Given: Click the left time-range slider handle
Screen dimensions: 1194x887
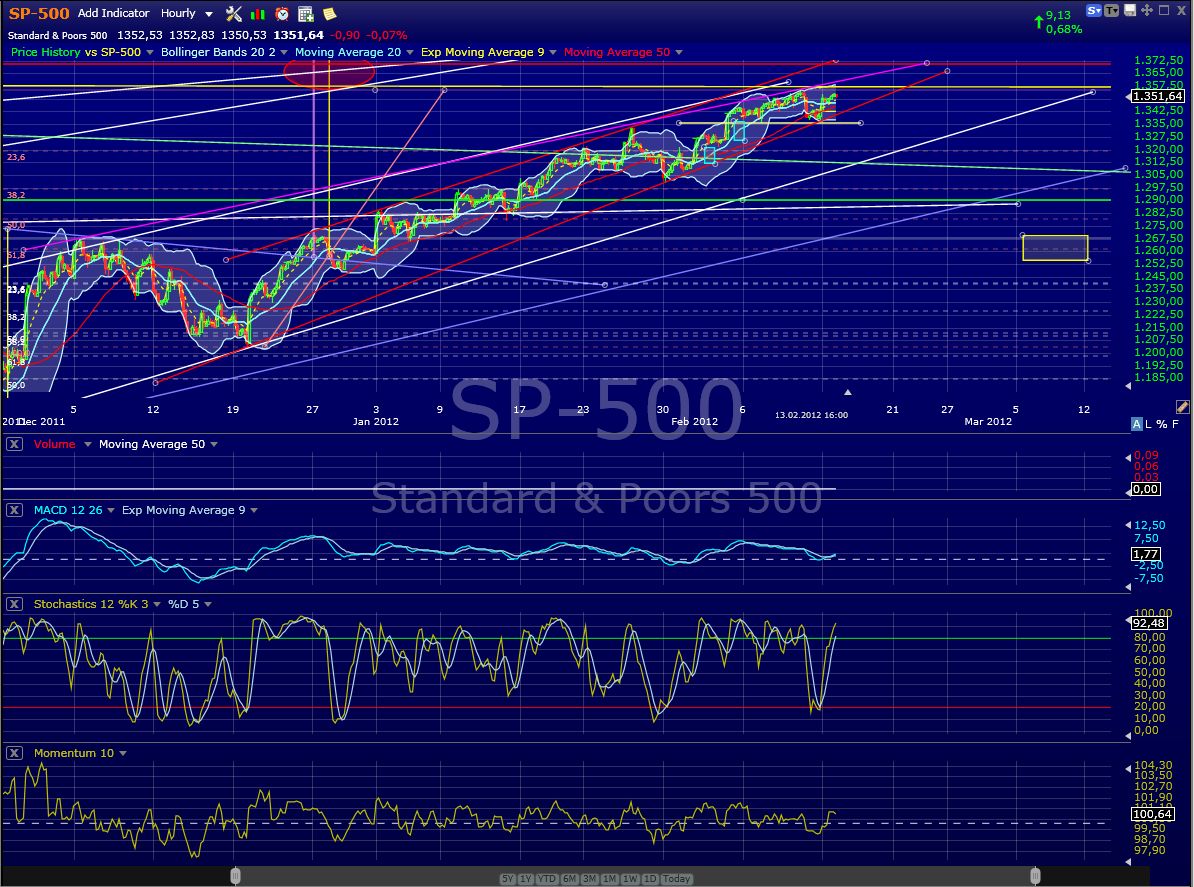Looking at the screenshot, I should pyautogui.click(x=235, y=876).
